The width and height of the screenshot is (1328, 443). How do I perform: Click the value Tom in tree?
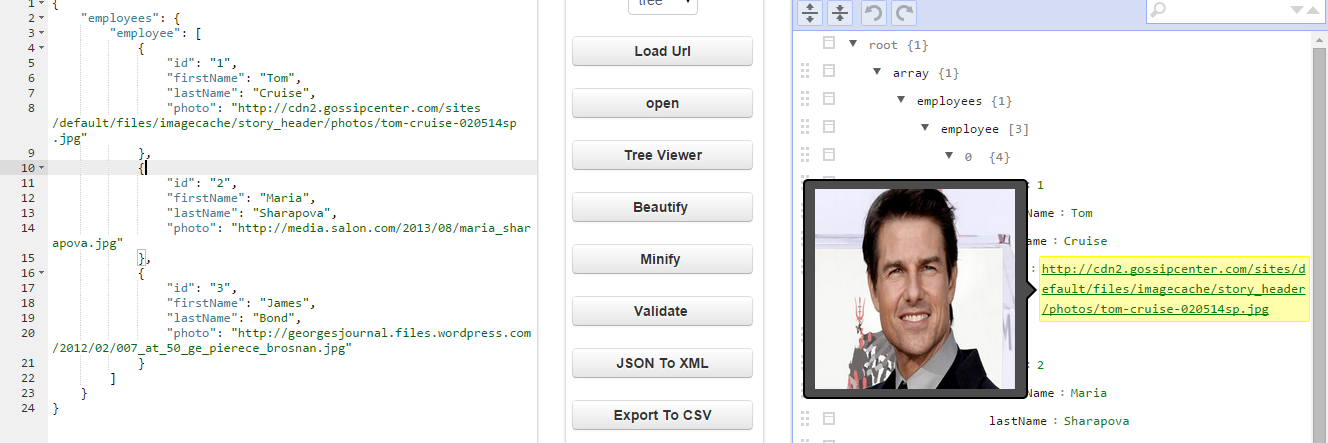click(x=1082, y=213)
